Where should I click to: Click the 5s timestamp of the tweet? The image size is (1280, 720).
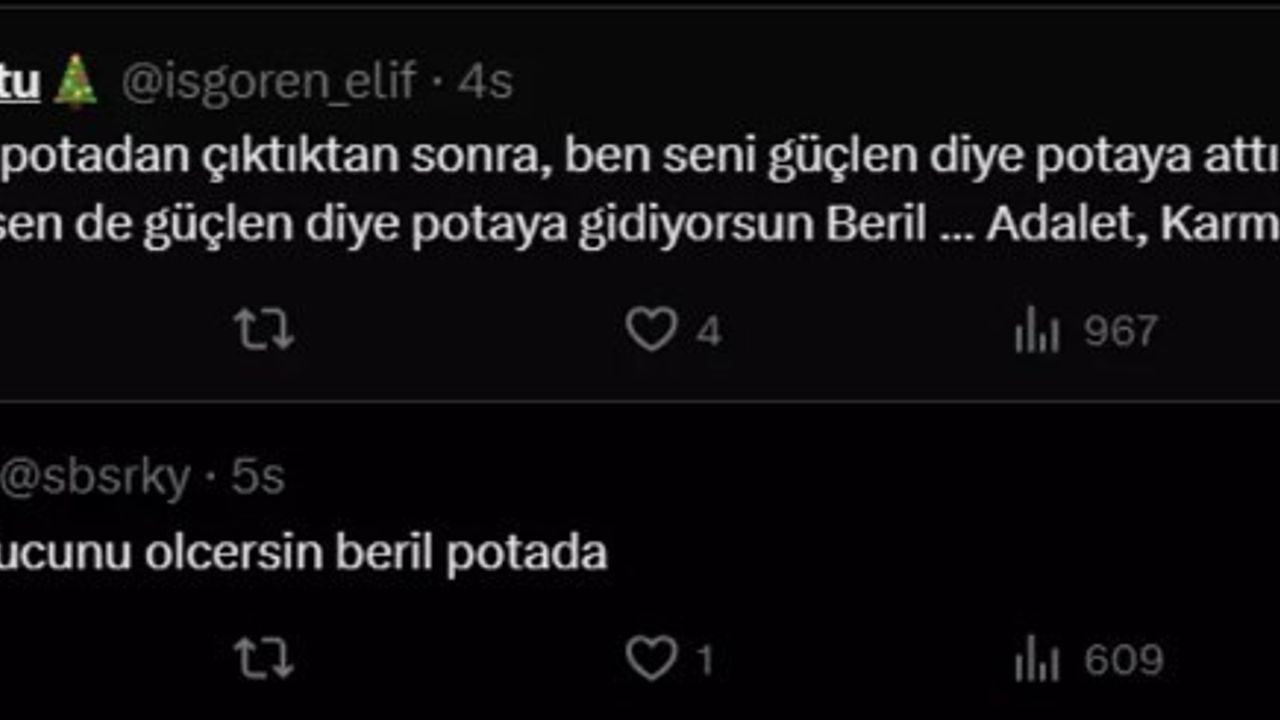258,479
